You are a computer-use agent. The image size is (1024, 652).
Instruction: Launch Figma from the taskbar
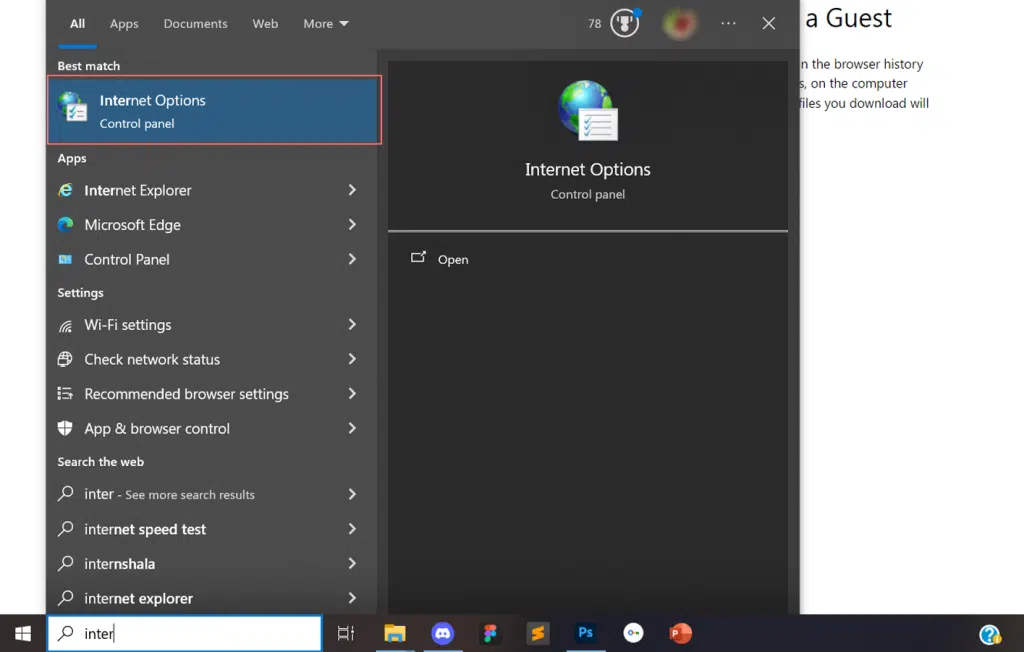[x=490, y=633]
